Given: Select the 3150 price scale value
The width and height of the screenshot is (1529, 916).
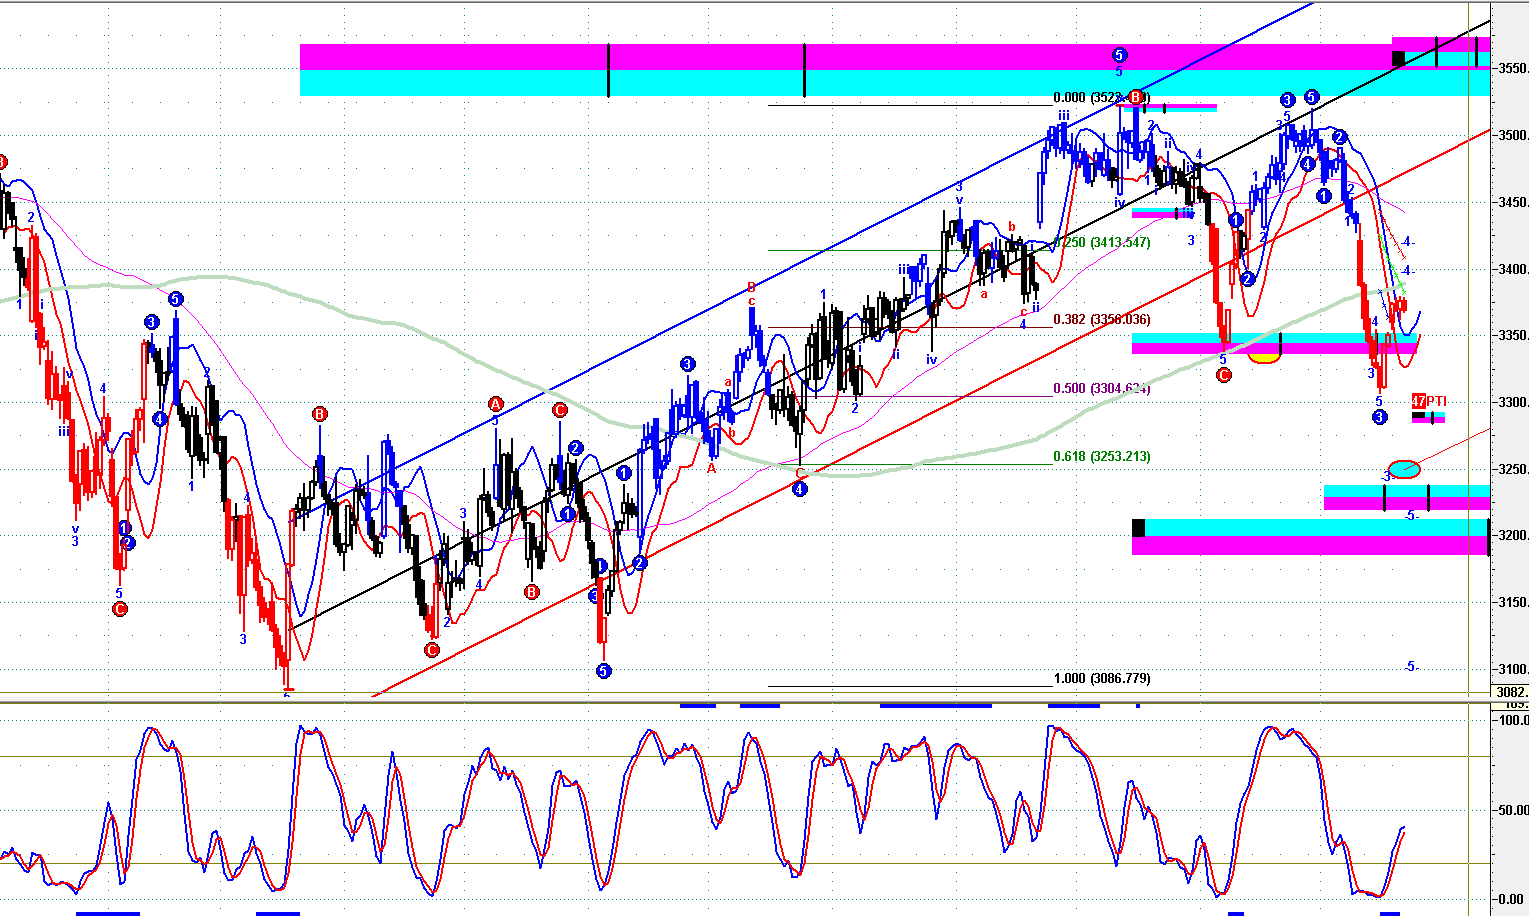Looking at the screenshot, I should pos(1513,603).
